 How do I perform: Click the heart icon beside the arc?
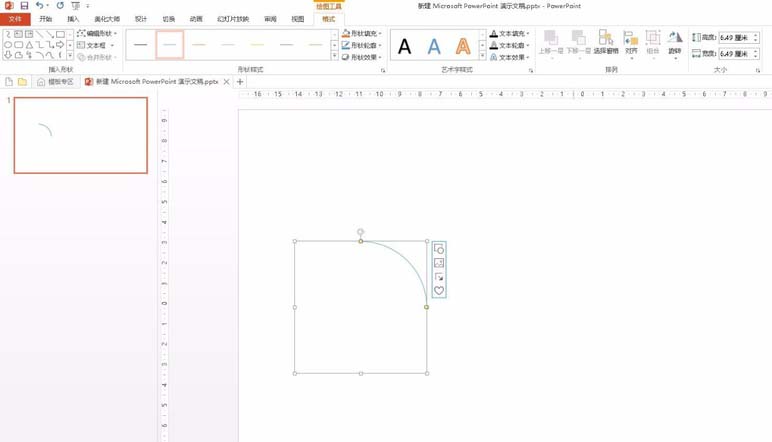[439, 290]
